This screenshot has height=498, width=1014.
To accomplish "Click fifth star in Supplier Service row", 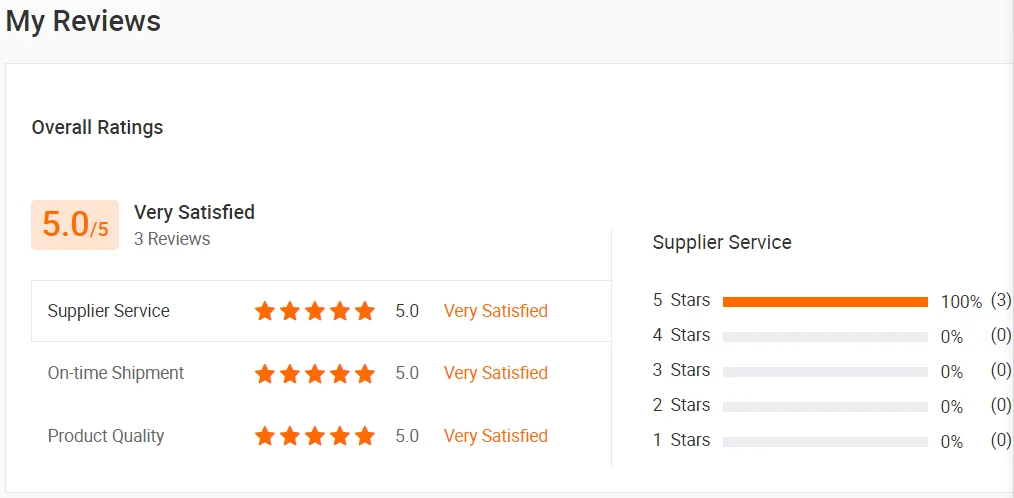I will 365,311.
